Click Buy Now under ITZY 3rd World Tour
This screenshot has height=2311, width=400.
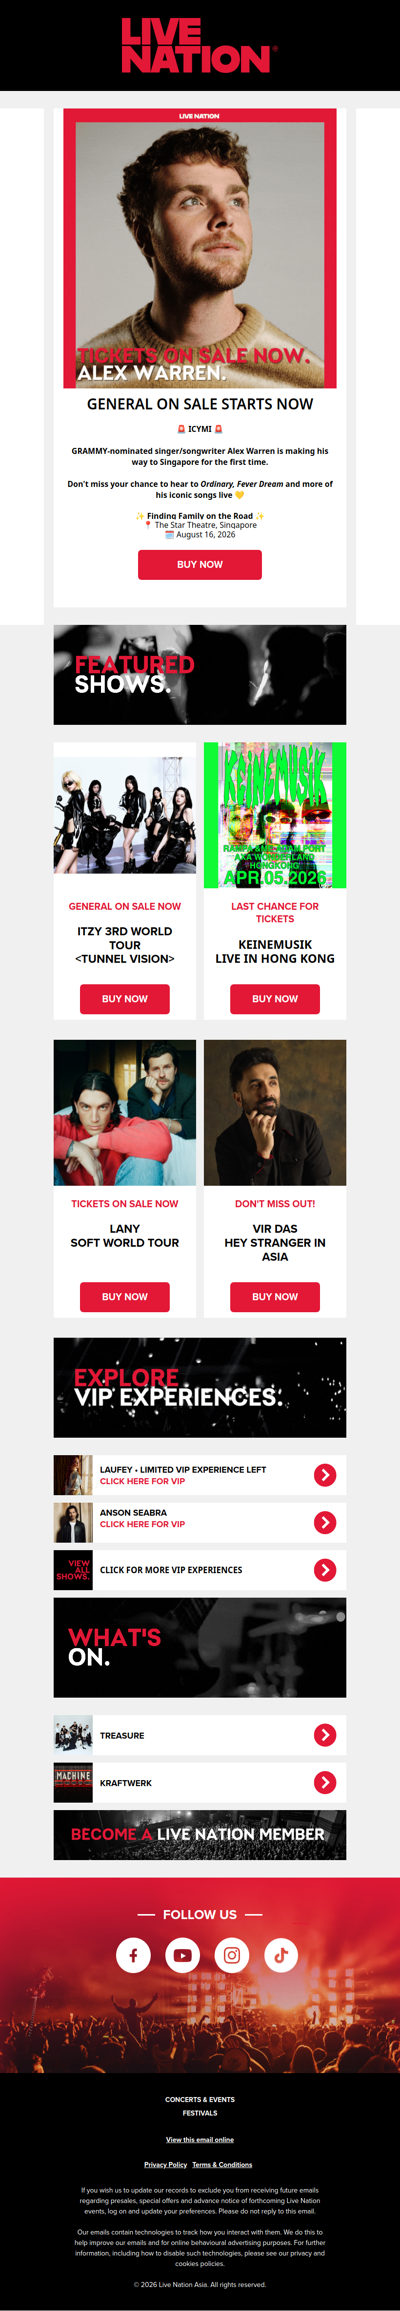point(125,999)
